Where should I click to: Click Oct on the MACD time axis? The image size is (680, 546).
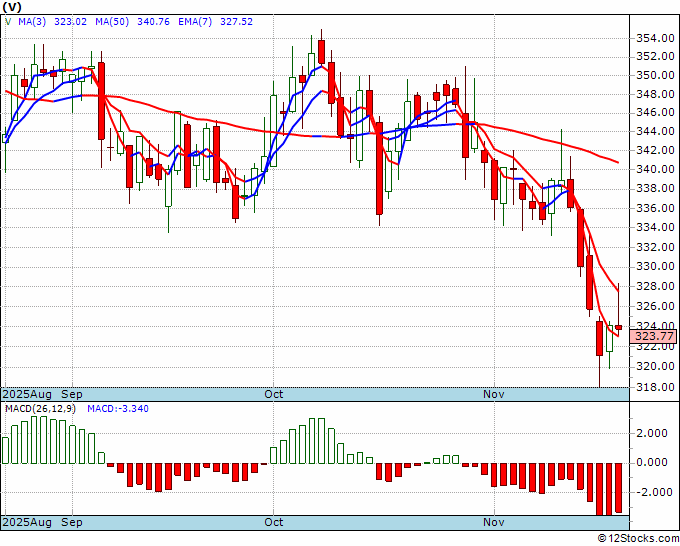[x=274, y=522]
